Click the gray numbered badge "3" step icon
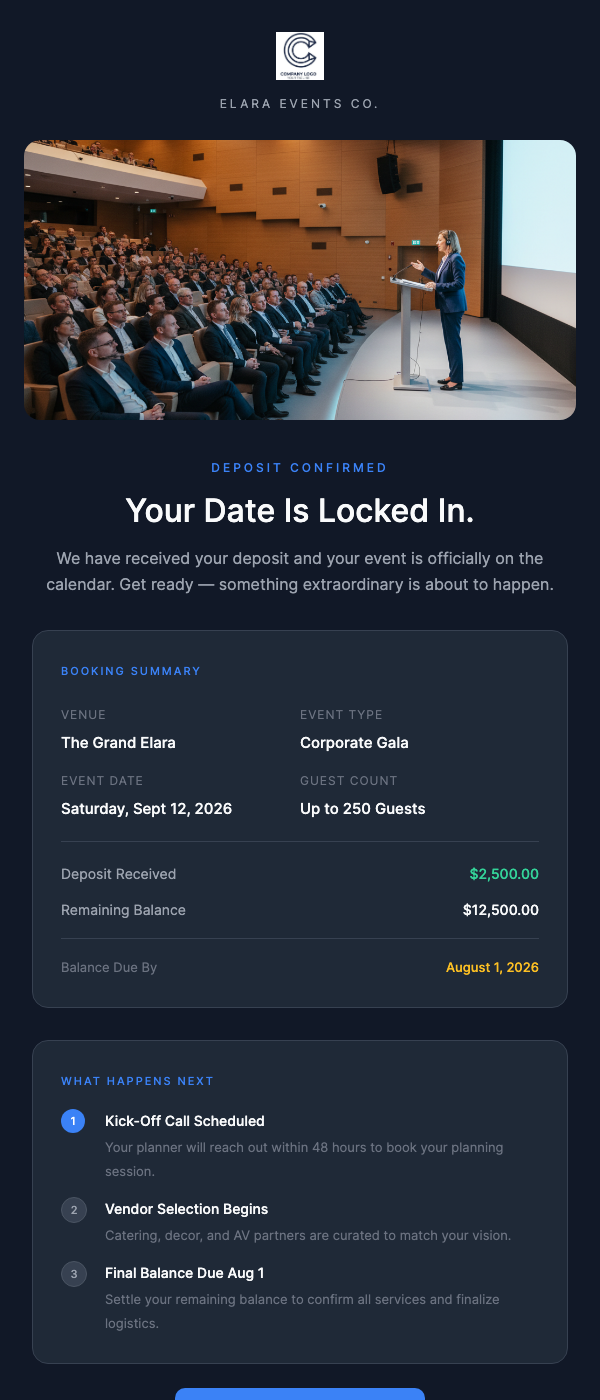The height and width of the screenshot is (1400, 600). (73, 1273)
